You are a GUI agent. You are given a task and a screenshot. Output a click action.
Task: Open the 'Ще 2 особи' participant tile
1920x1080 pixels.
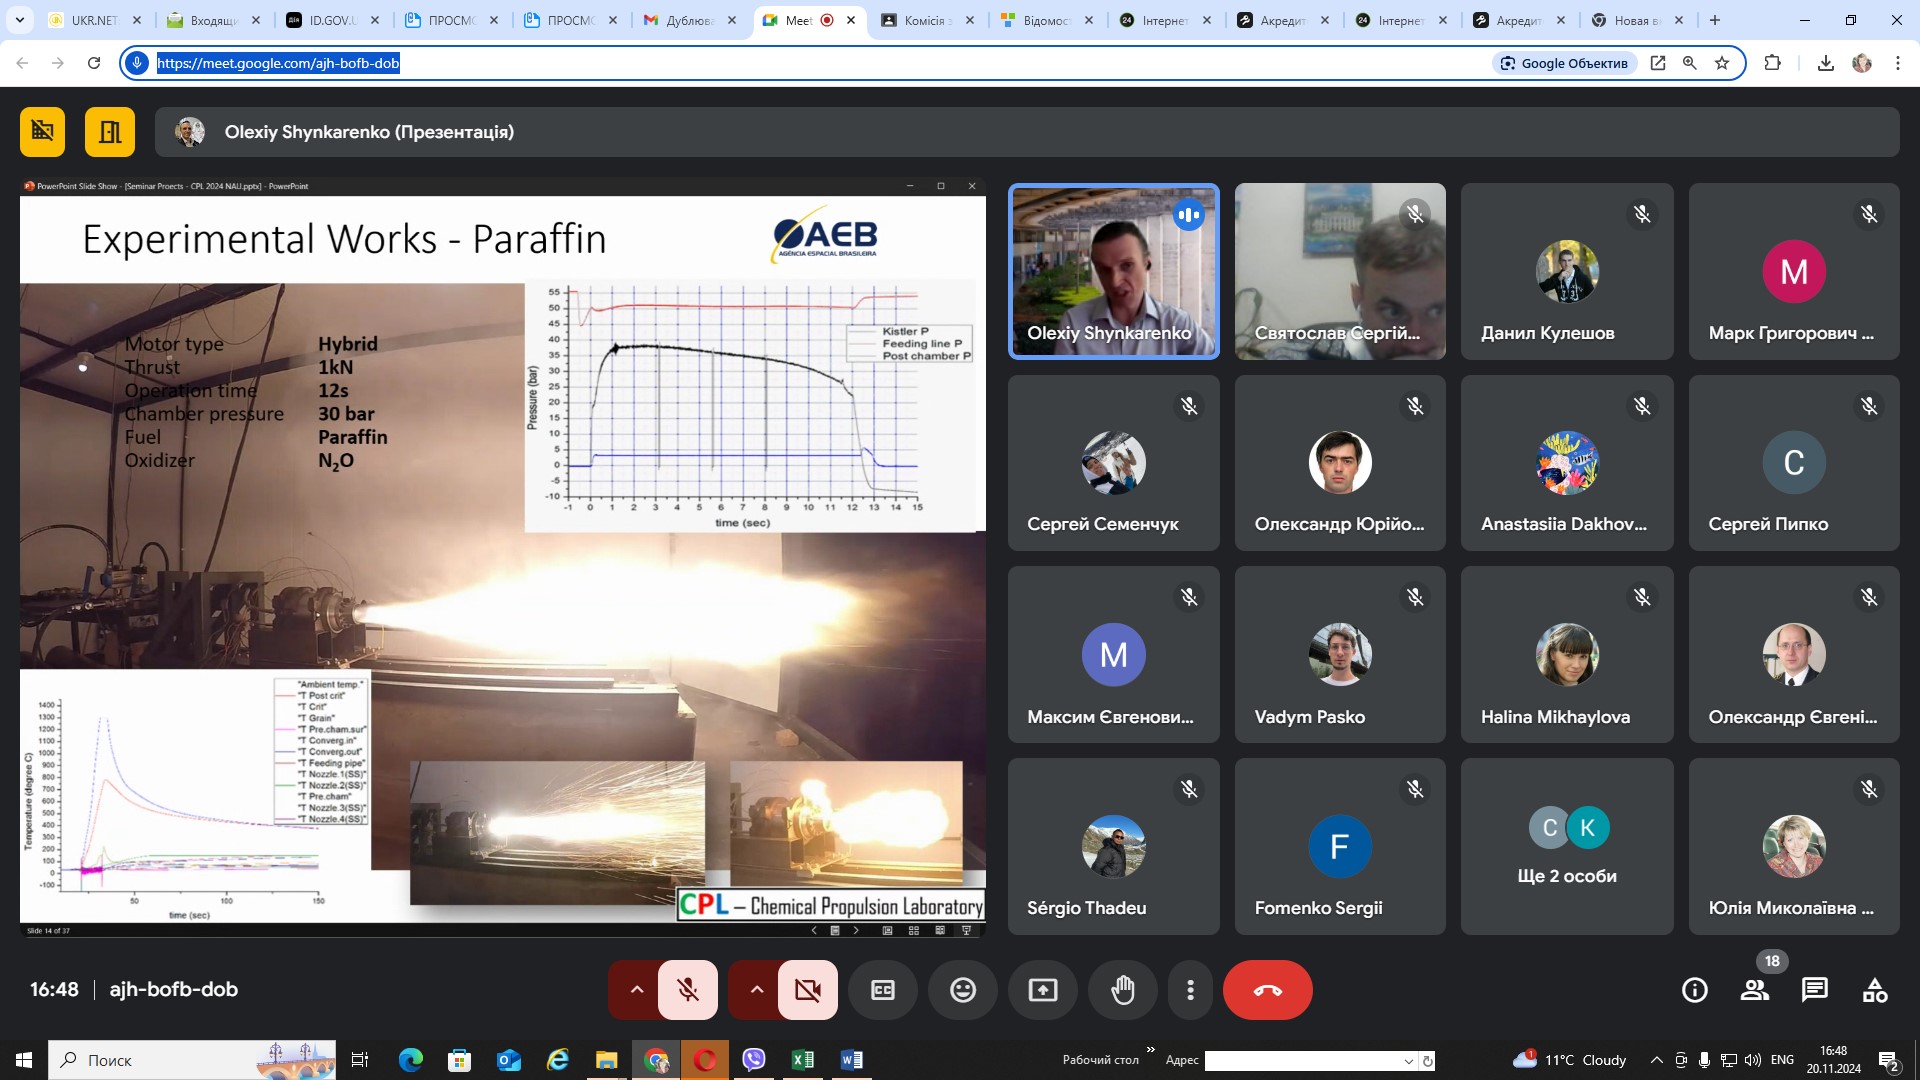coord(1566,846)
